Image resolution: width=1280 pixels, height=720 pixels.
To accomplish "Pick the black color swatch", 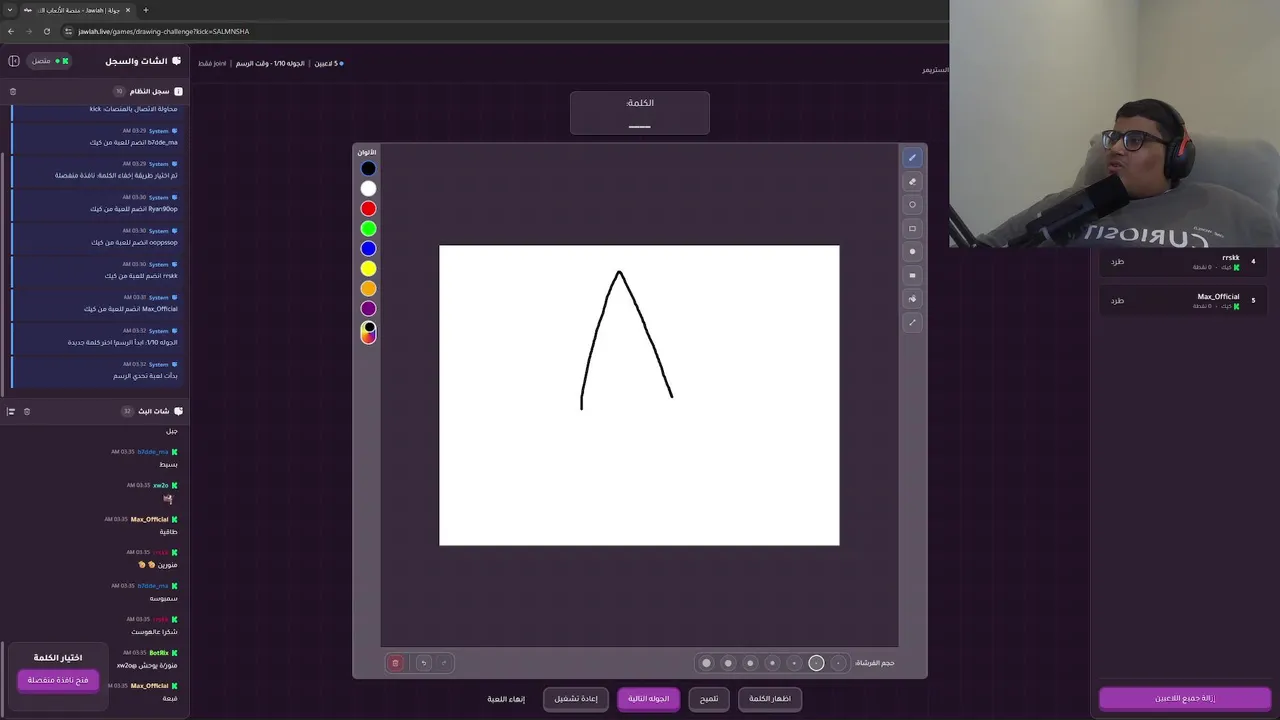I will [368, 169].
